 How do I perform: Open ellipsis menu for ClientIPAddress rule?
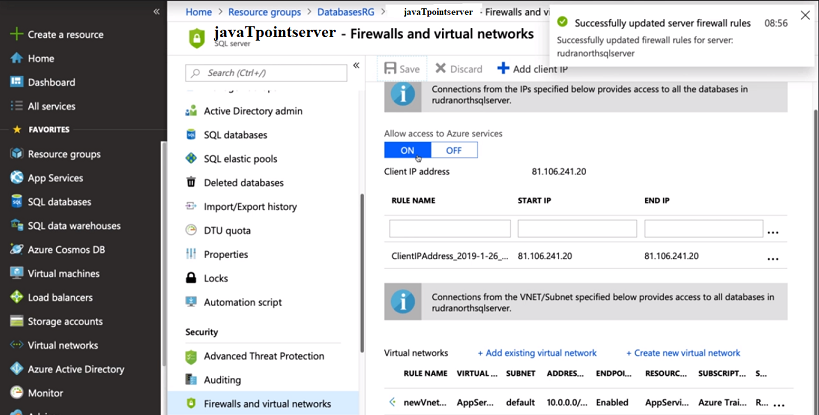pos(773,258)
